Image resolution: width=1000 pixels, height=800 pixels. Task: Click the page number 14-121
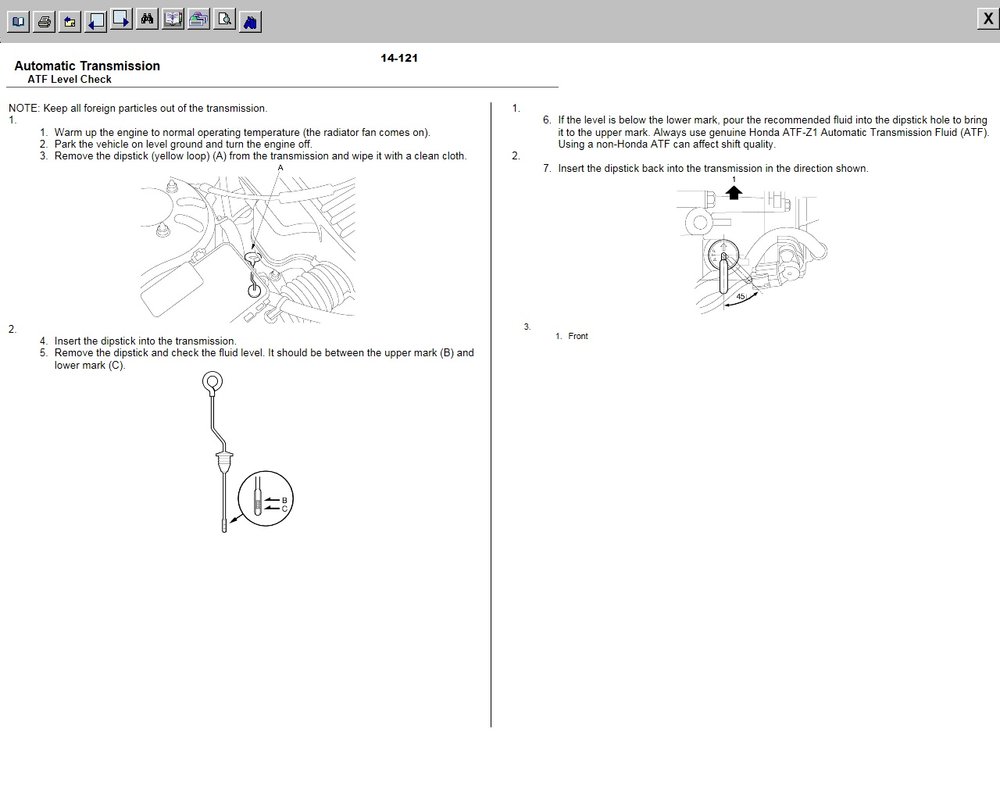(399, 58)
